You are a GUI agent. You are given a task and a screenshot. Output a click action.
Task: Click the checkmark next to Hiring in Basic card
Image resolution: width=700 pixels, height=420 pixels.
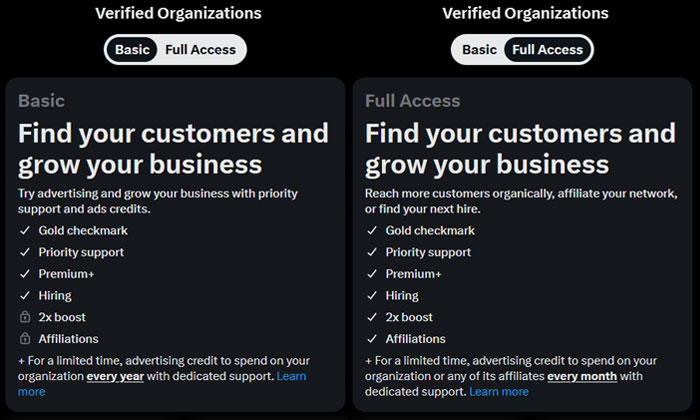pos(25,295)
